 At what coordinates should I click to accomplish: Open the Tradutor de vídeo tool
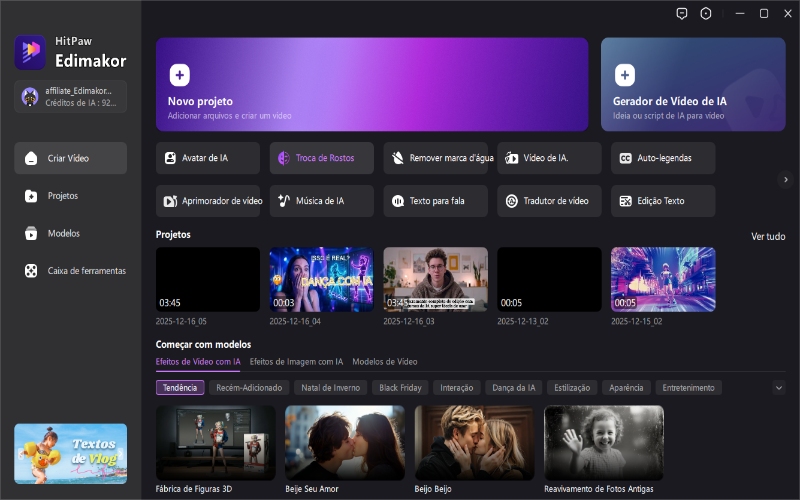(x=549, y=201)
